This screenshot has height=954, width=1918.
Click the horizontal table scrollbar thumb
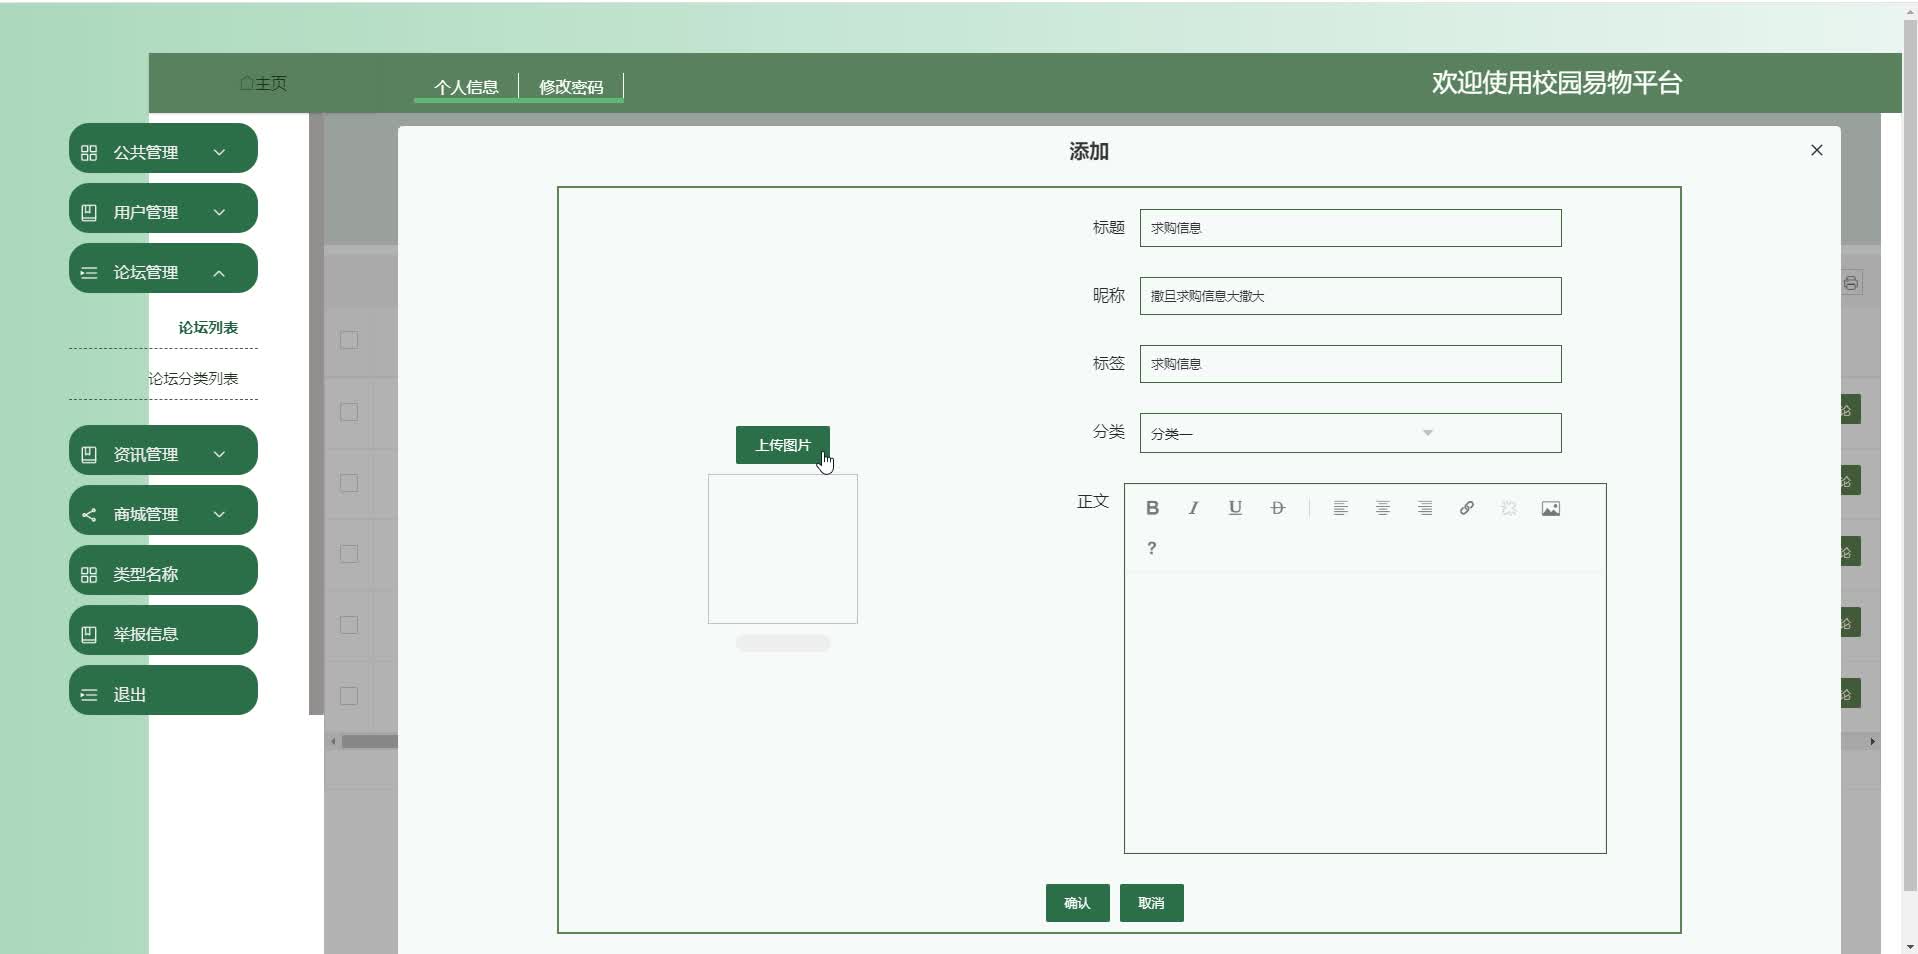pyautogui.click(x=370, y=742)
